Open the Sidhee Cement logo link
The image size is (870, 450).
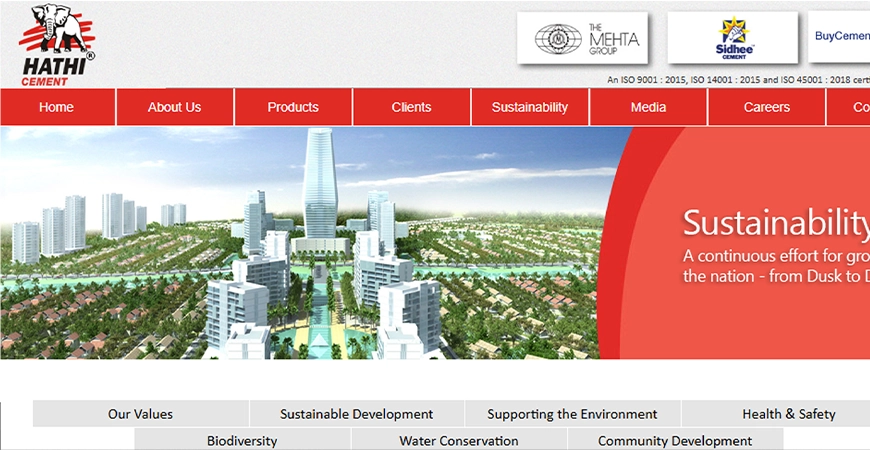(x=733, y=39)
